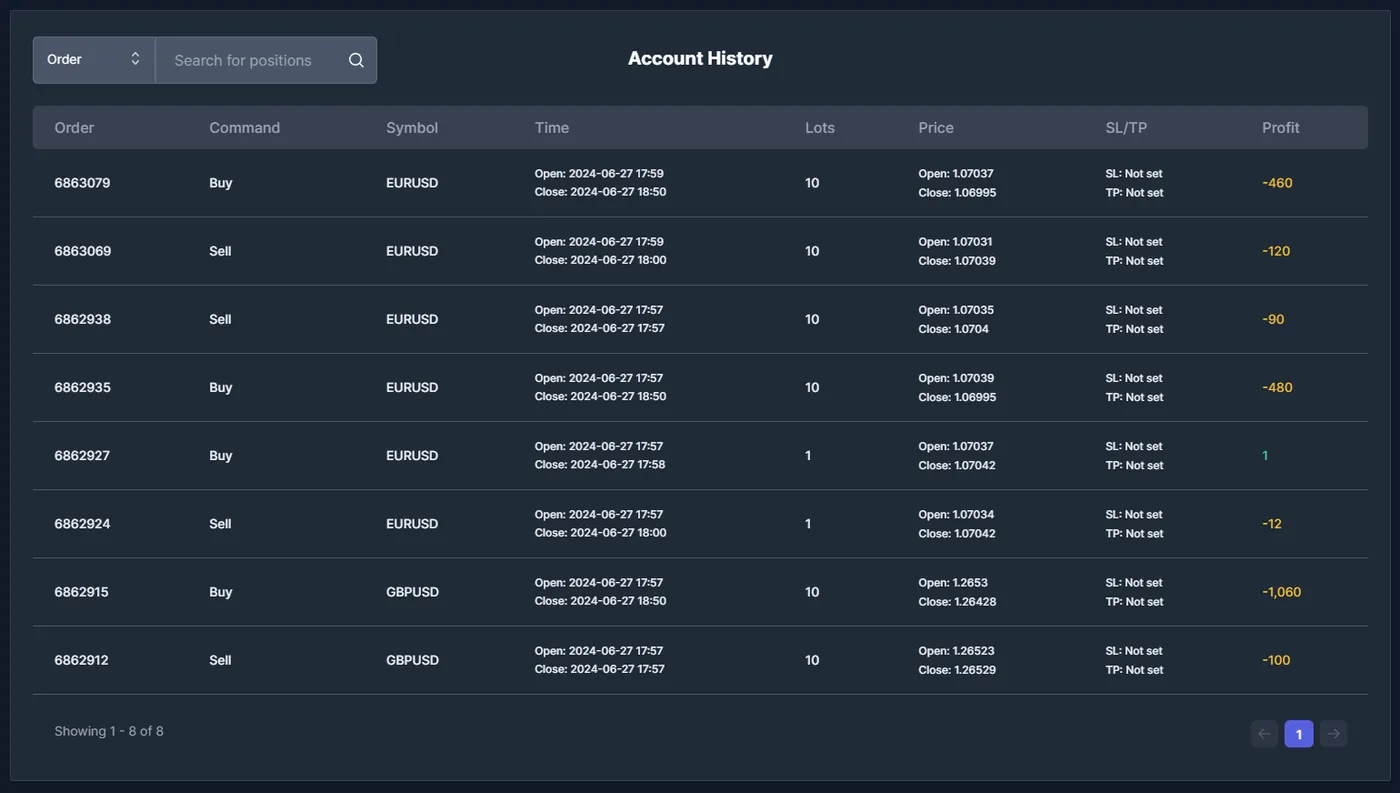Click the Account History title

700,58
